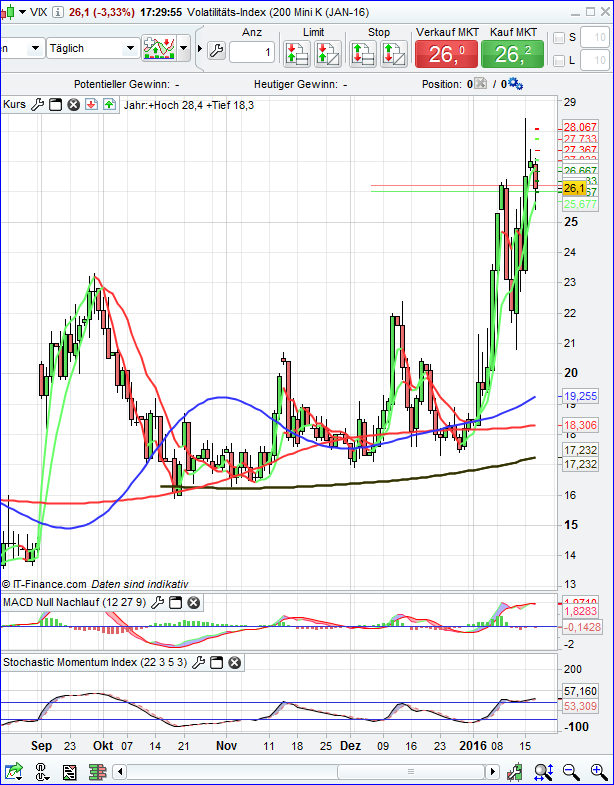Click the close position X icon

pyautogui.click(x=480, y=84)
